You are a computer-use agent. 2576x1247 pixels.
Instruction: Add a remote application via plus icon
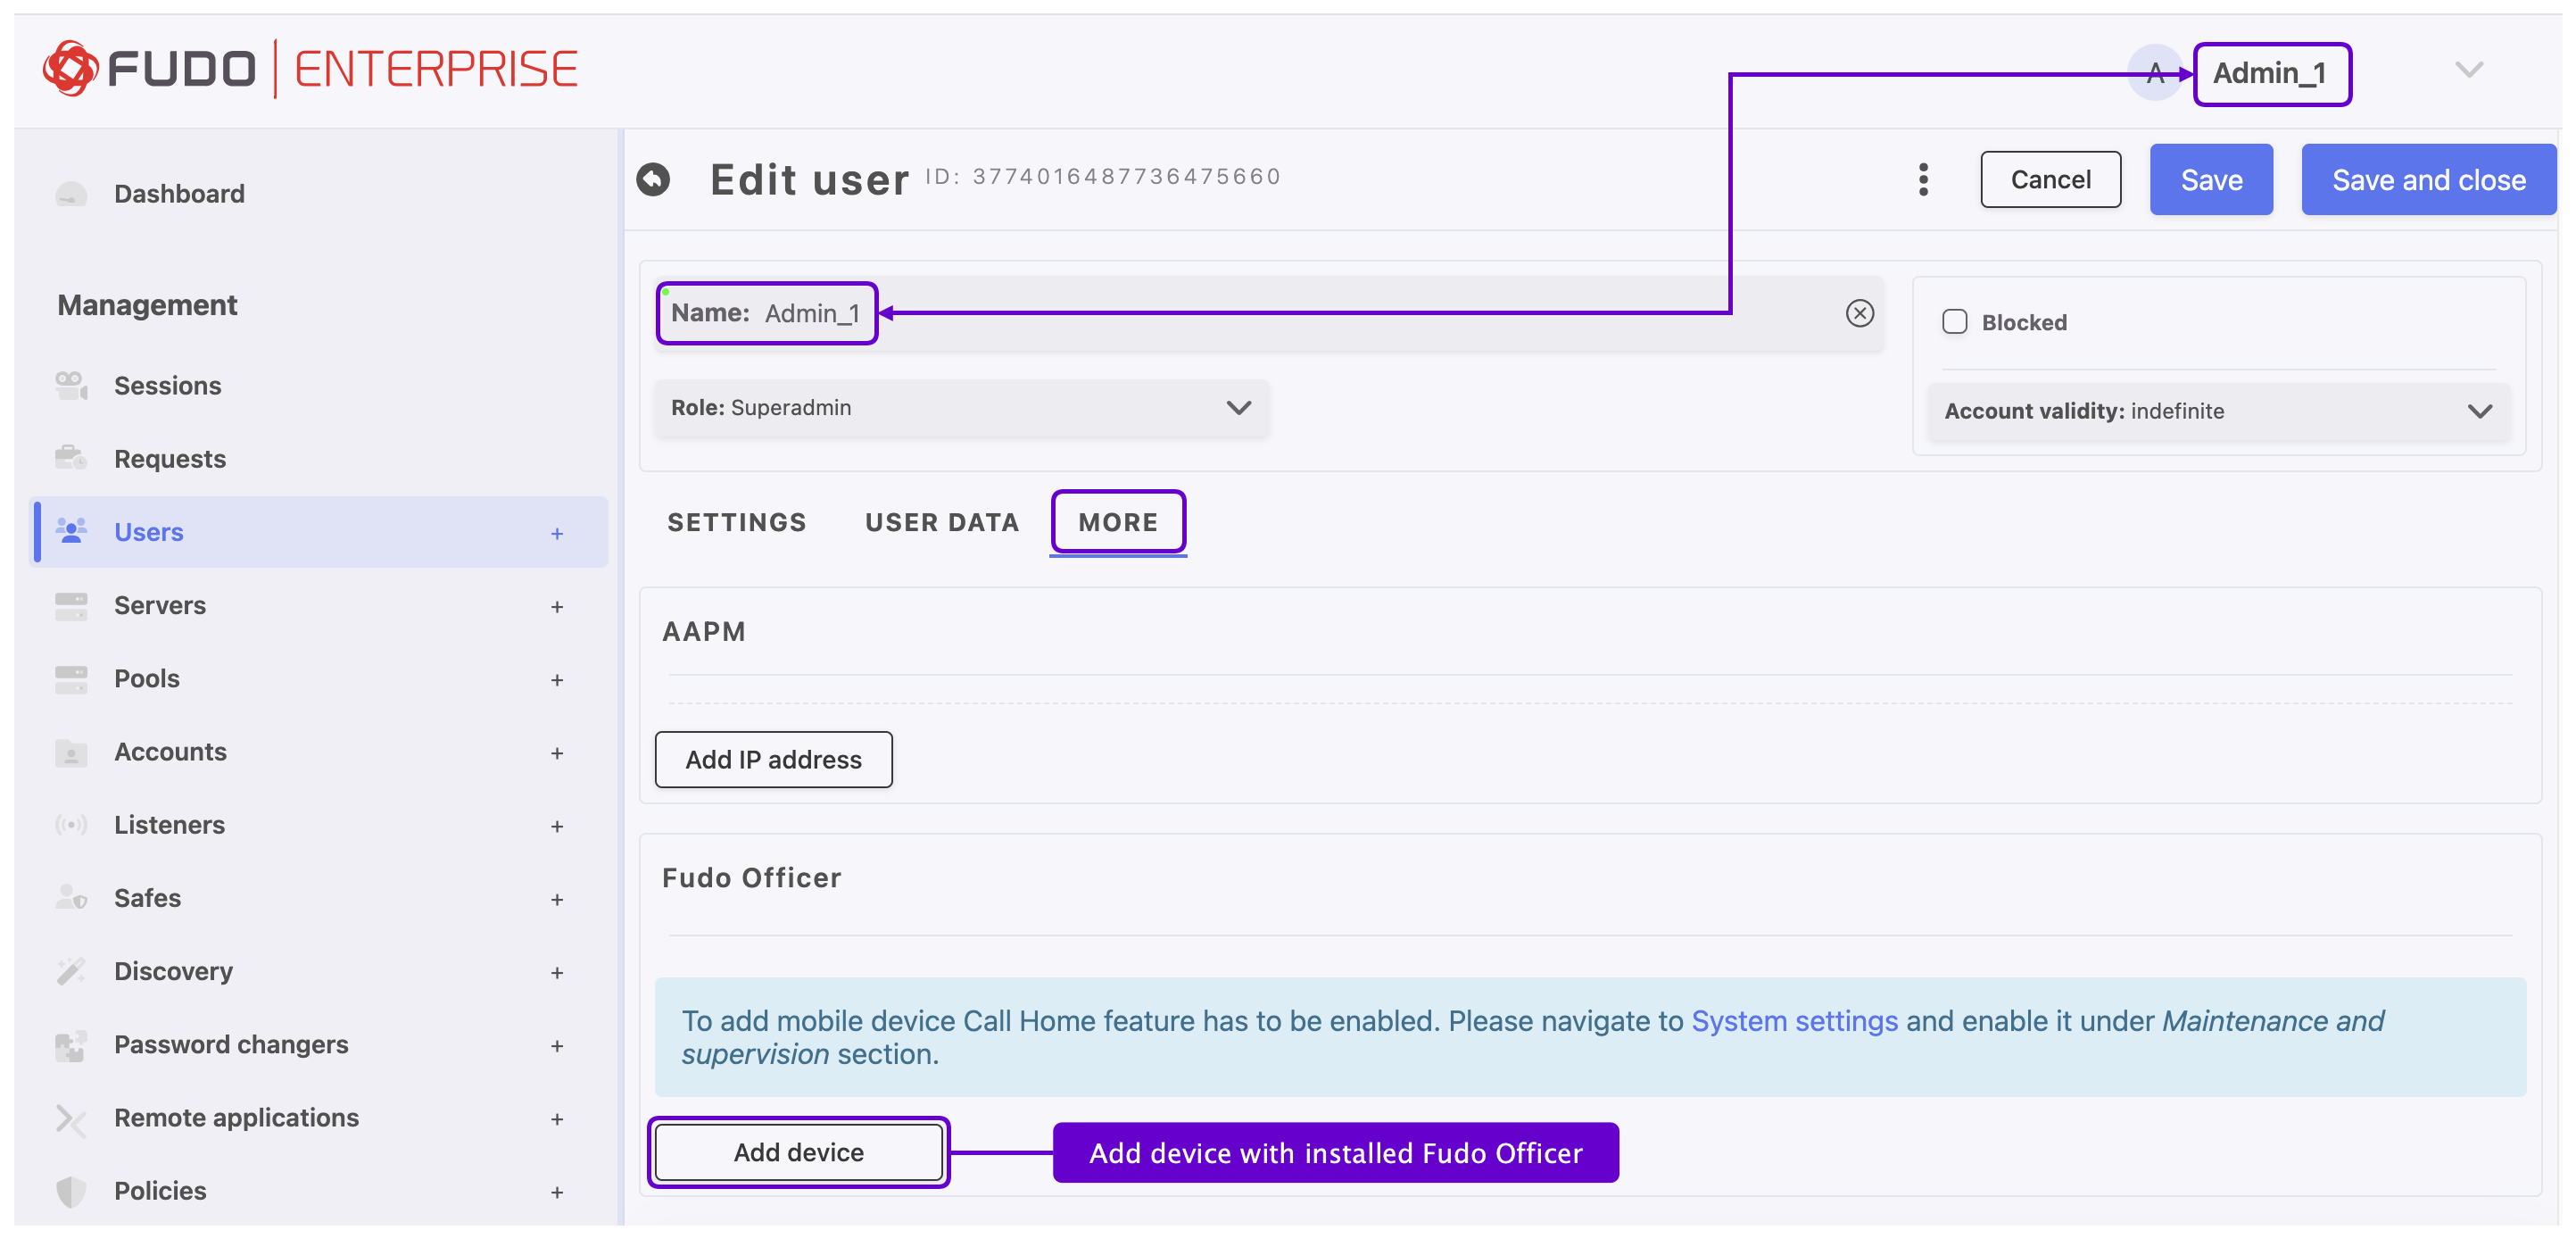click(557, 1118)
